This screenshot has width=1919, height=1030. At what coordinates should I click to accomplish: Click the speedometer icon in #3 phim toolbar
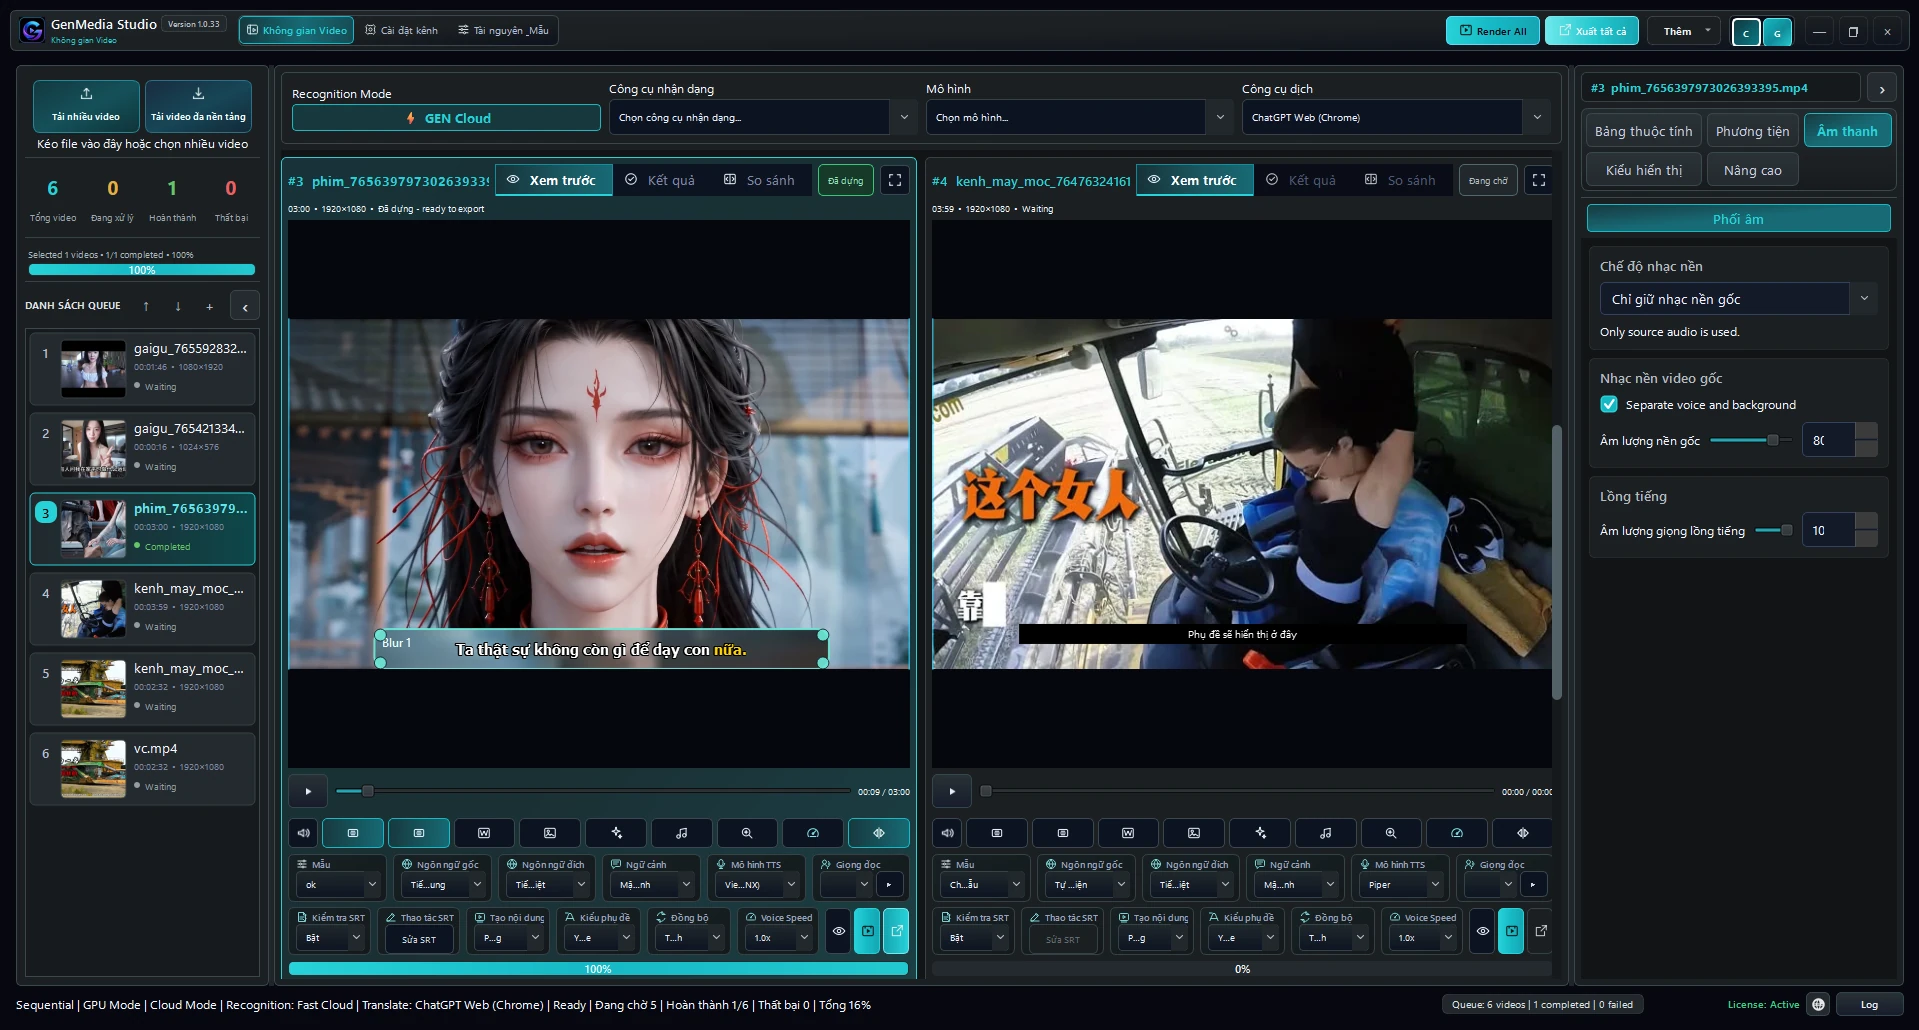(x=813, y=832)
